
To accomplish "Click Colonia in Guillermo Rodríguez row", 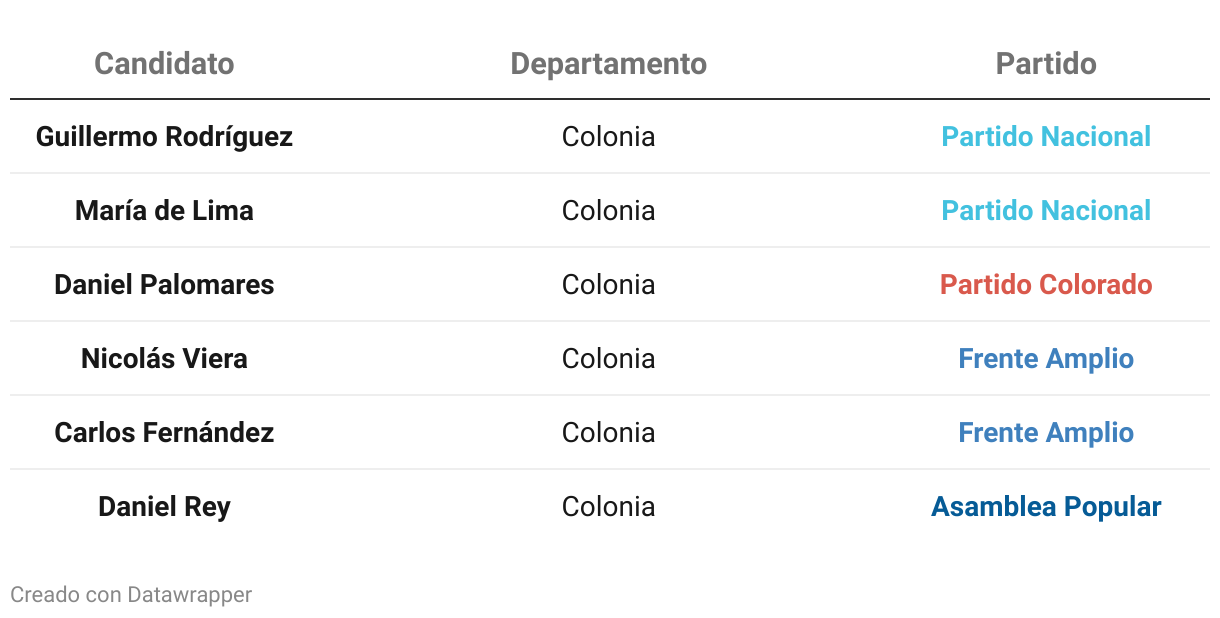I will pyautogui.click(x=608, y=137).
